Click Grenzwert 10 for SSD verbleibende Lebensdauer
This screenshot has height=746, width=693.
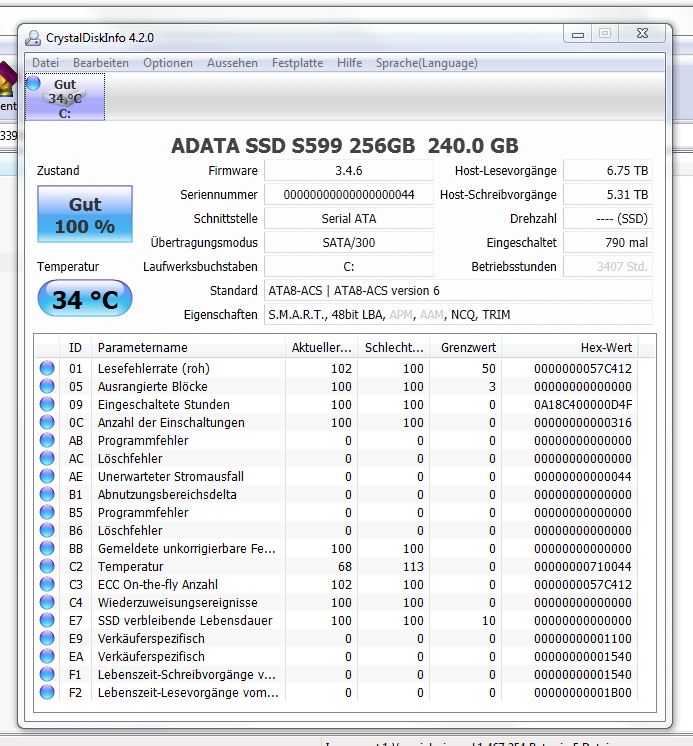click(488, 620)
